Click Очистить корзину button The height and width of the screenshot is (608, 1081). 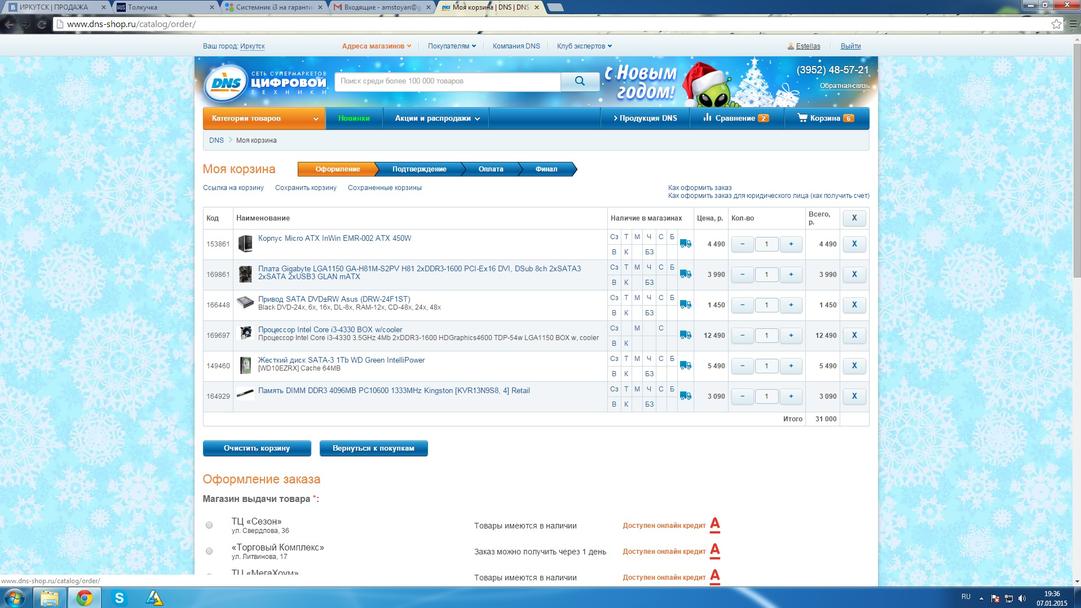(x=257, y=448)
